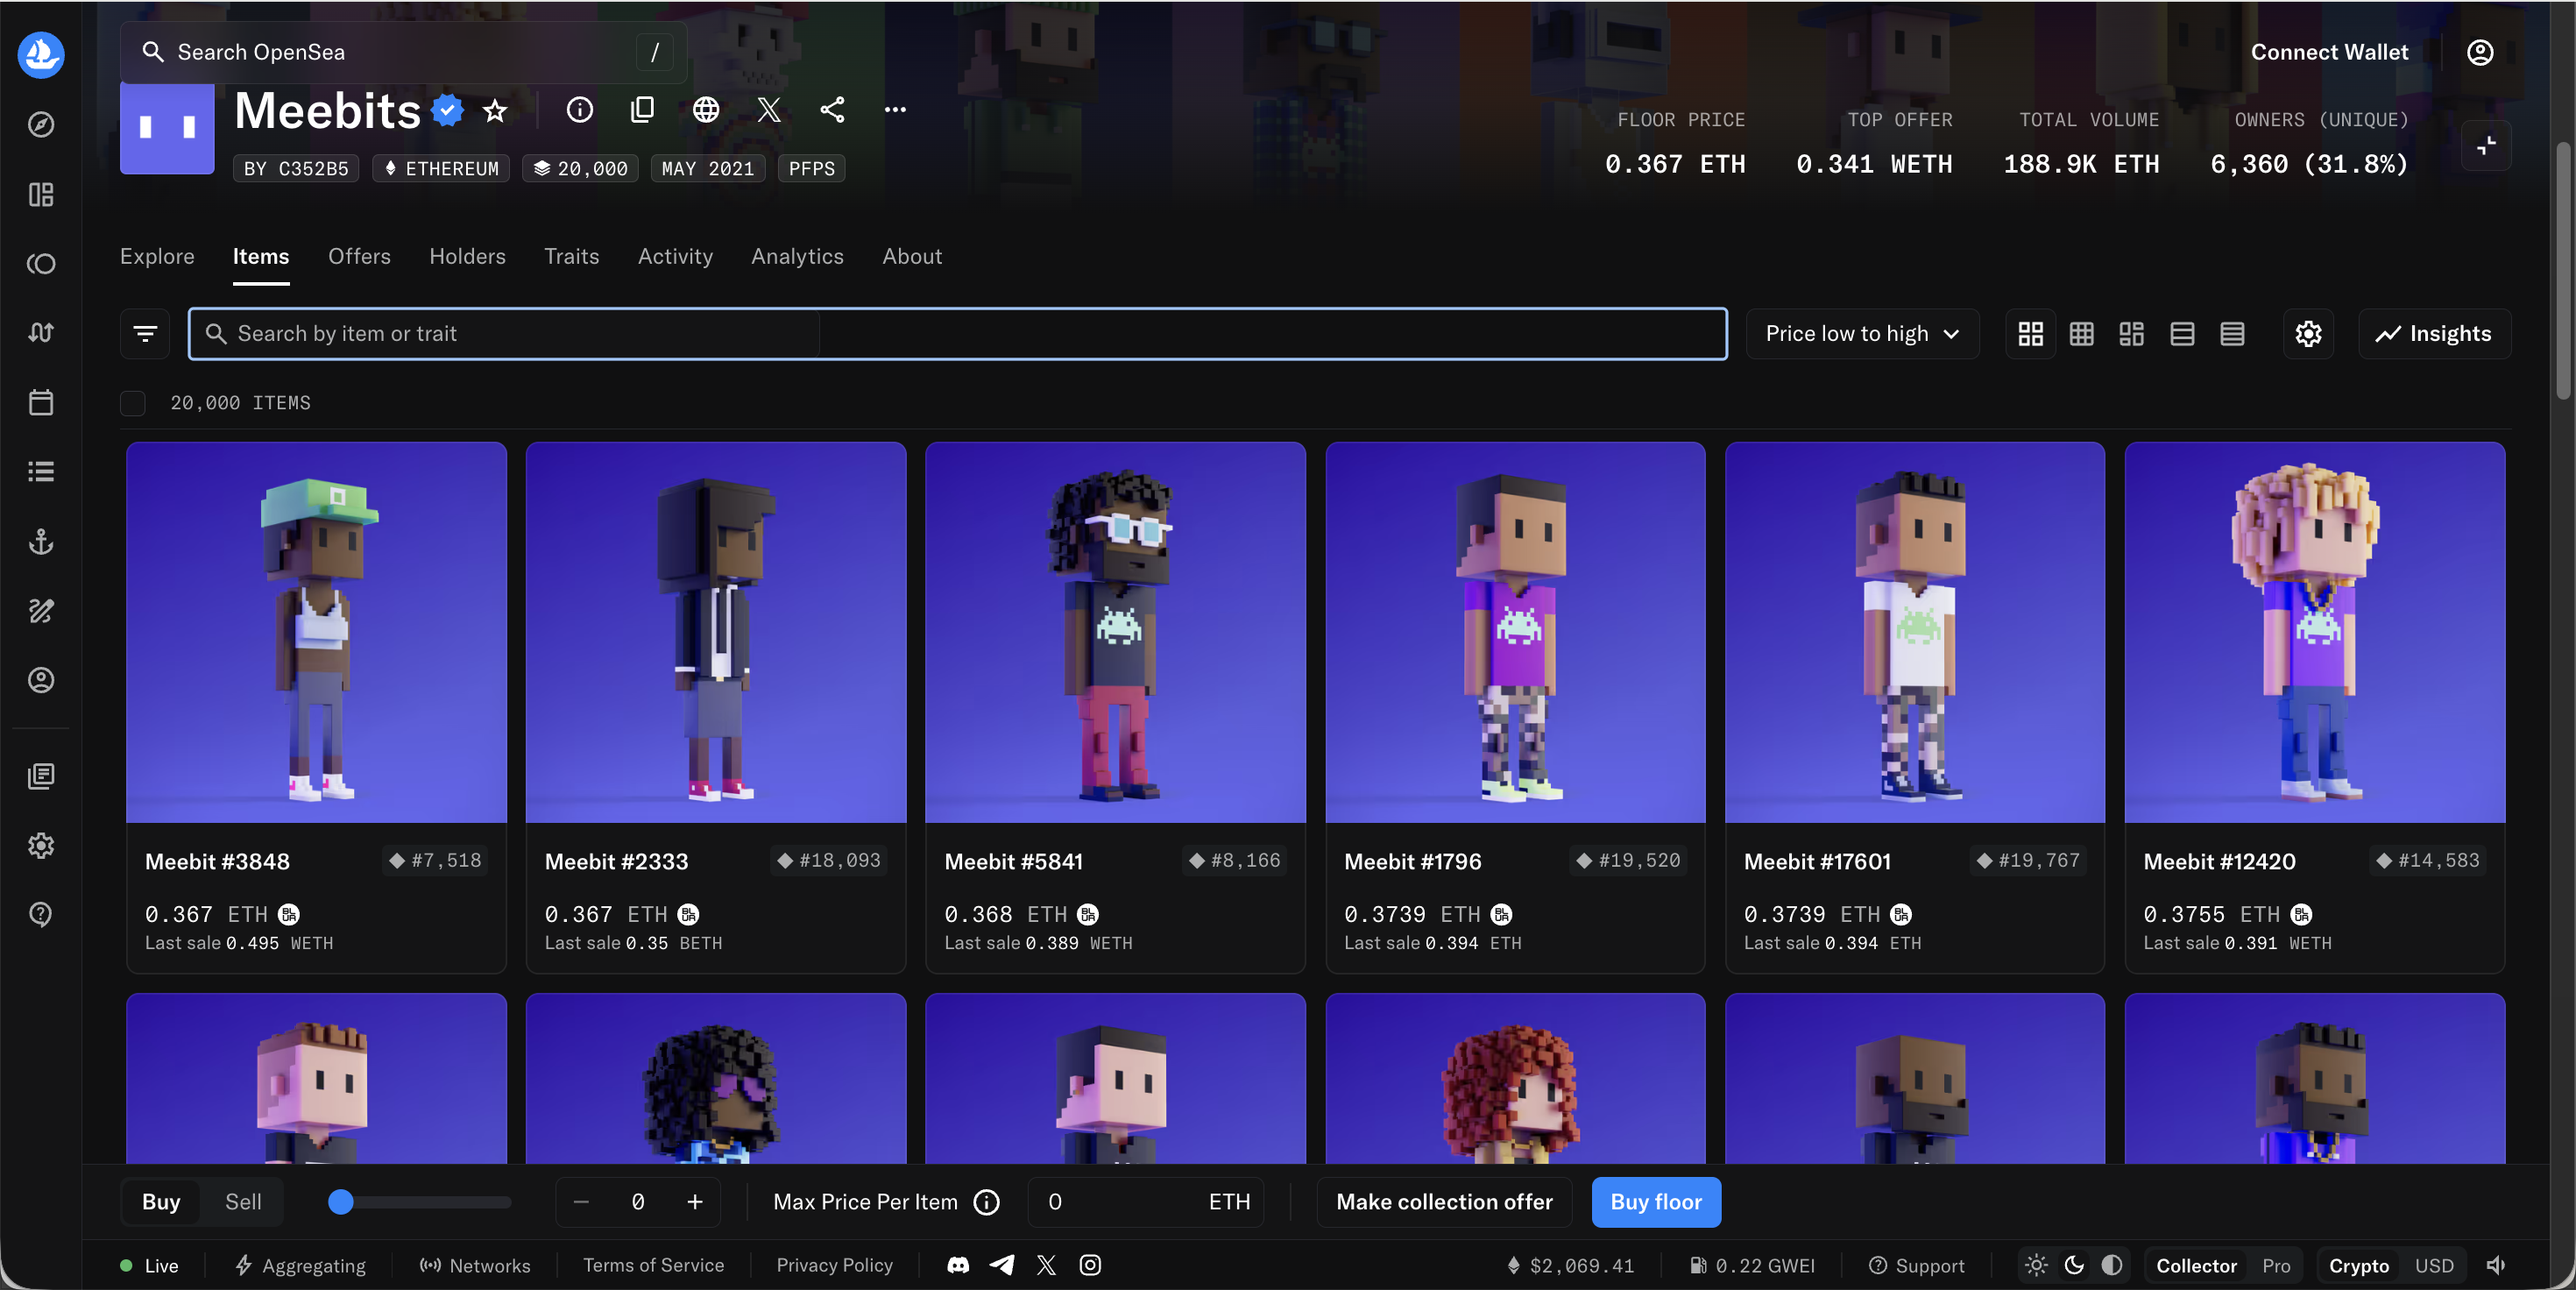The image size is (2576, 1290).
Task: Expand the Price low to high dropdown
Action: tap(1862, 334)
